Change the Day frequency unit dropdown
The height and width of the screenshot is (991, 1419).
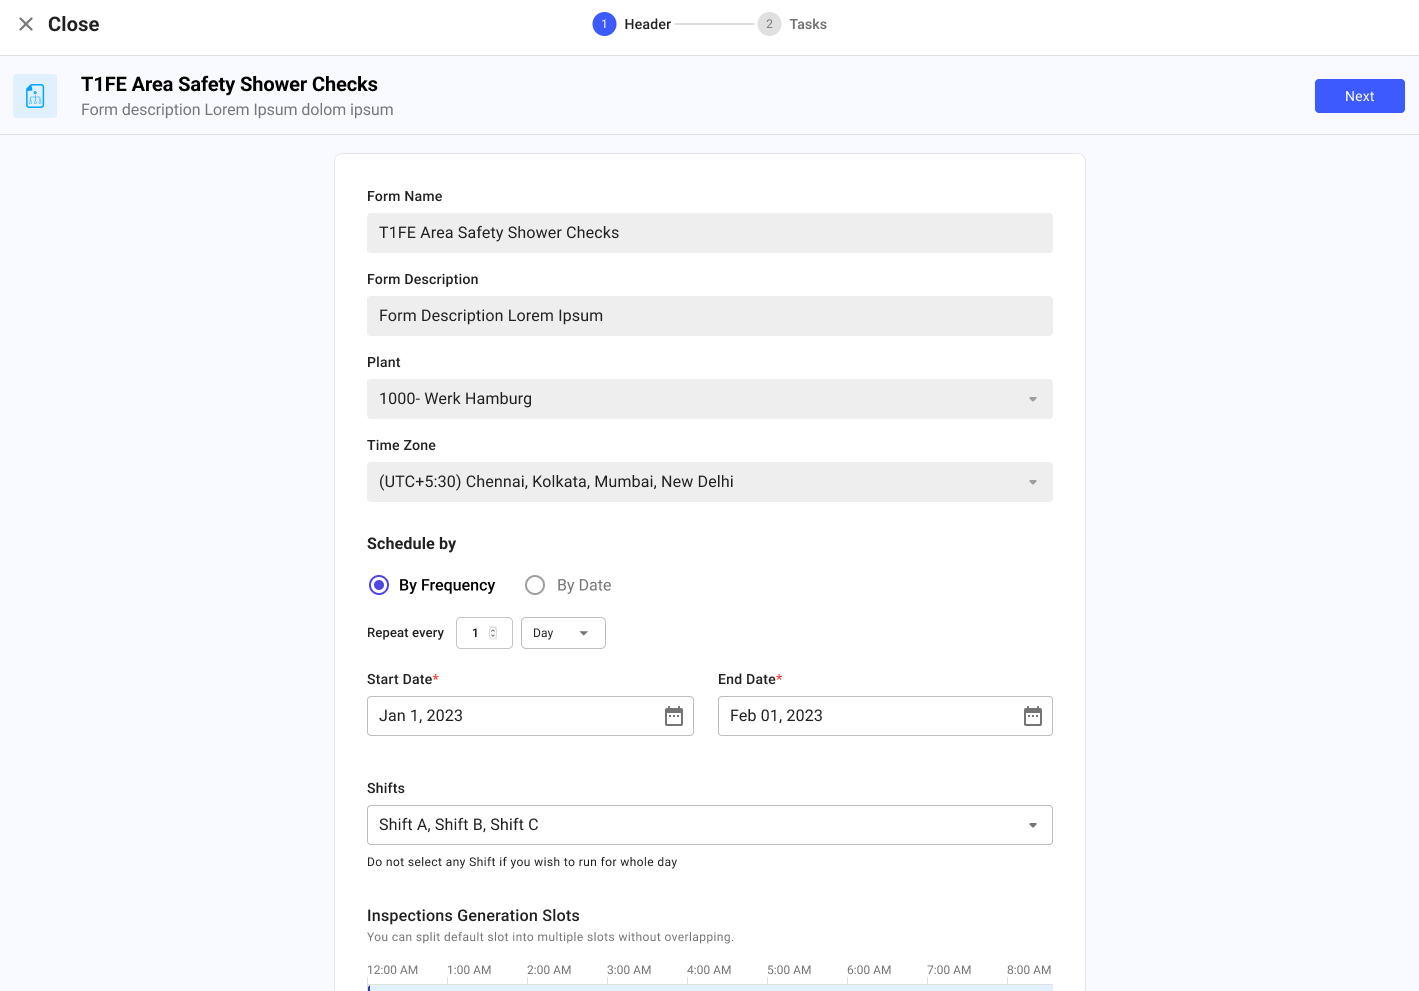[563, 633]
